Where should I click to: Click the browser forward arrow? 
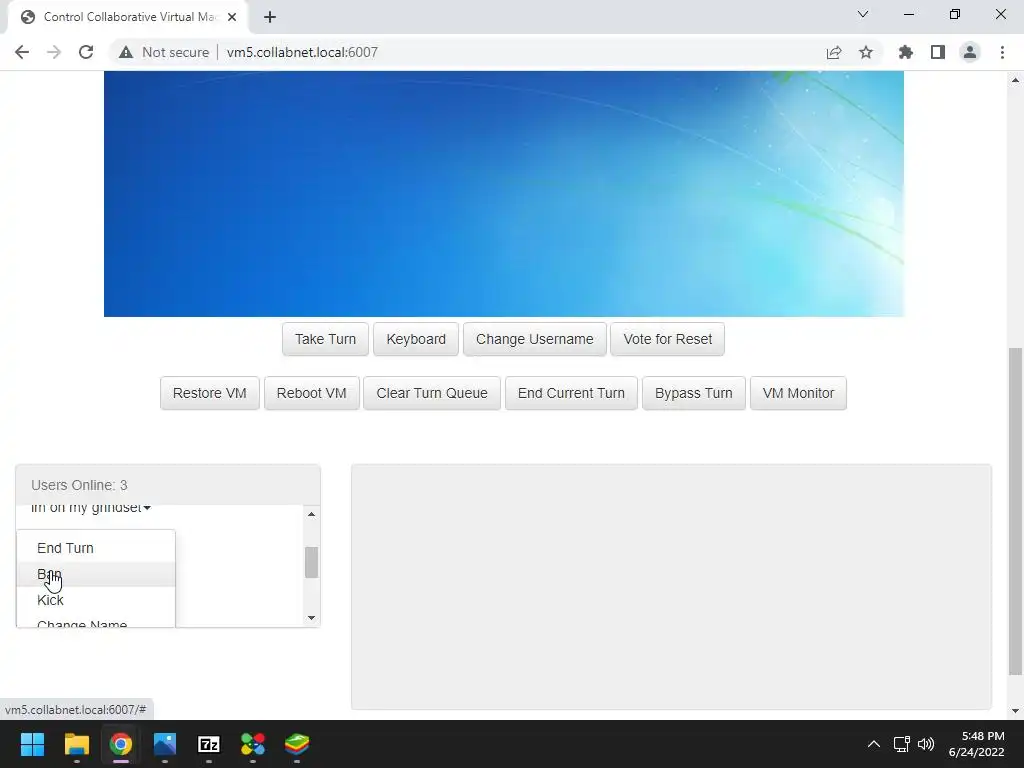[x=54, y=52]
